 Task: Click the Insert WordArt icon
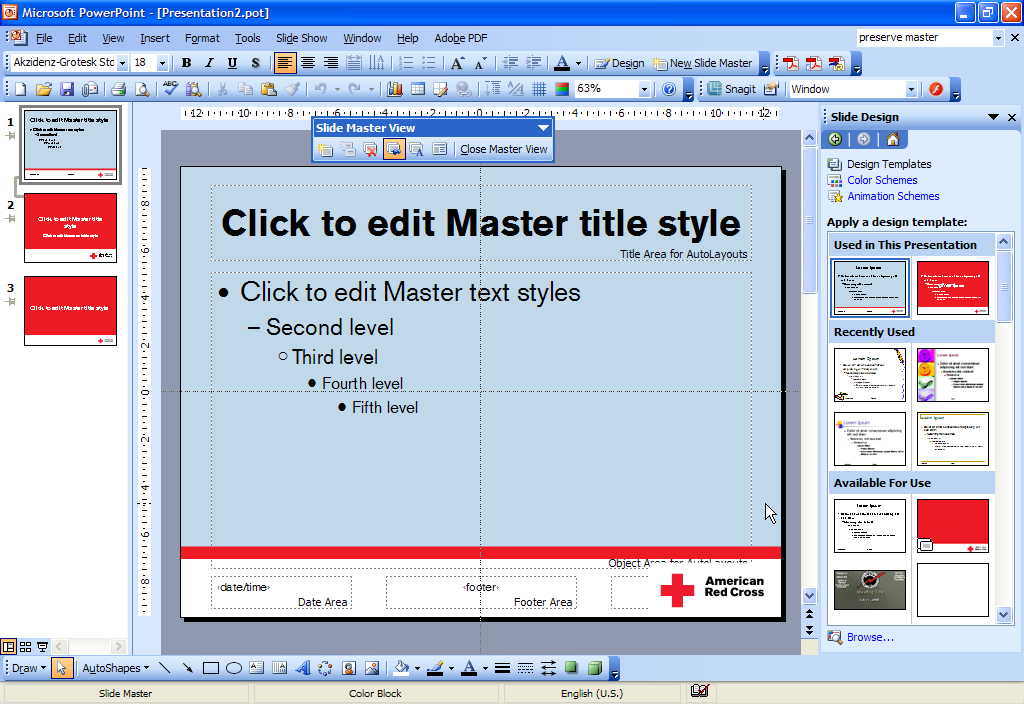tap(302, 667)
